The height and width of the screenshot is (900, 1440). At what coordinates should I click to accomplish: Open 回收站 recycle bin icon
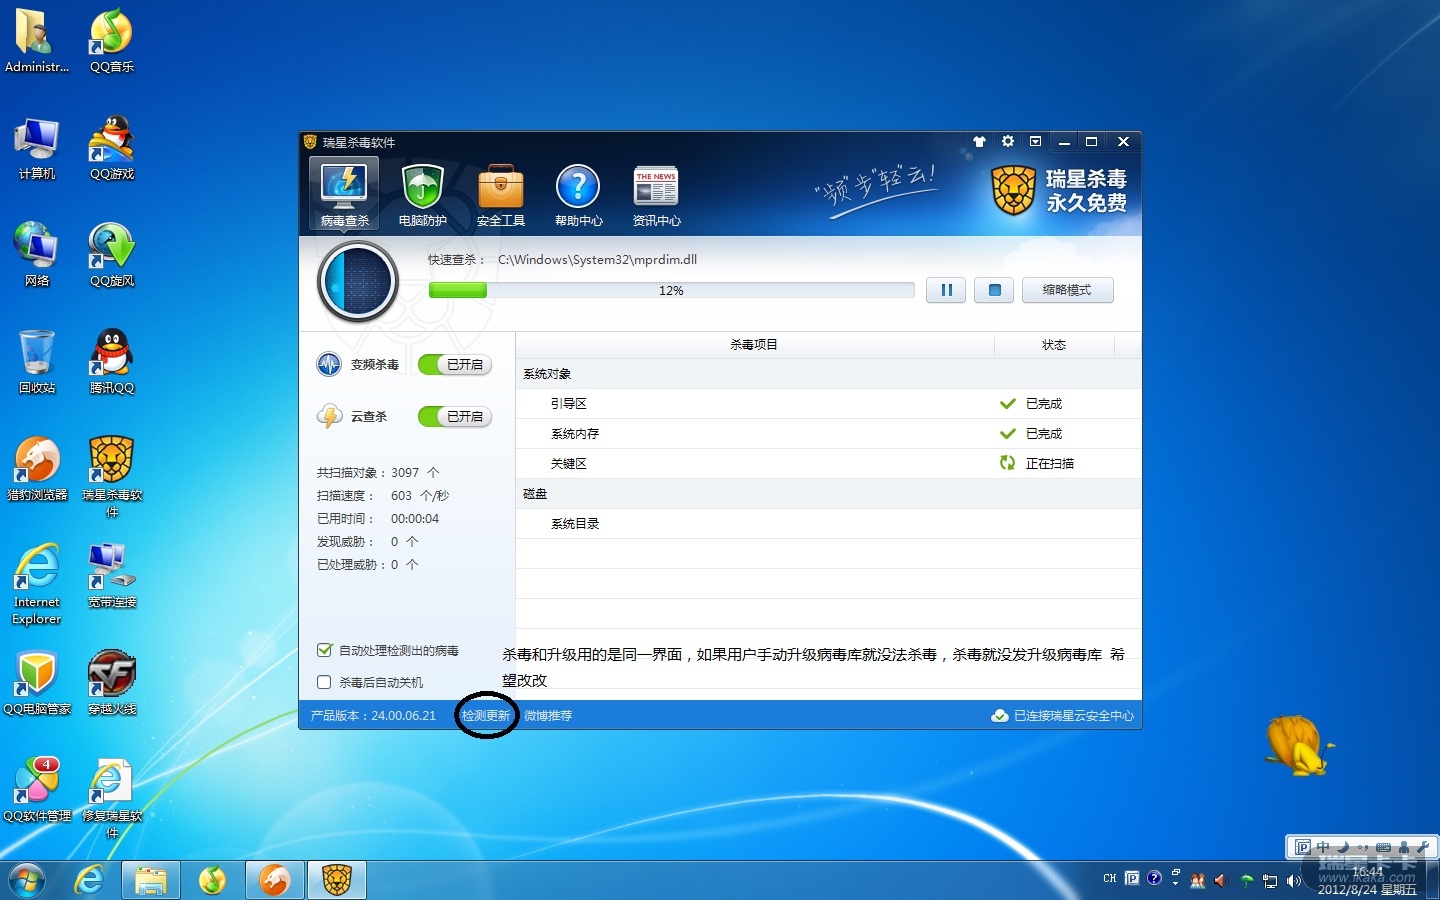37,362
